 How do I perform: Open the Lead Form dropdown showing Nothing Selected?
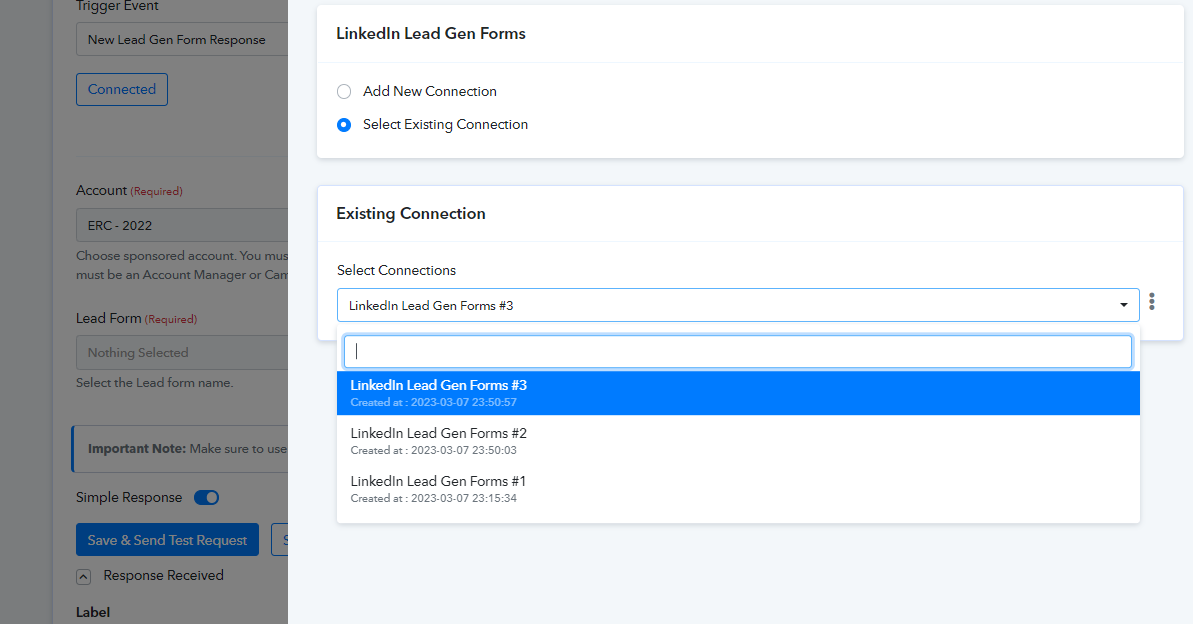tap(182, 352)
